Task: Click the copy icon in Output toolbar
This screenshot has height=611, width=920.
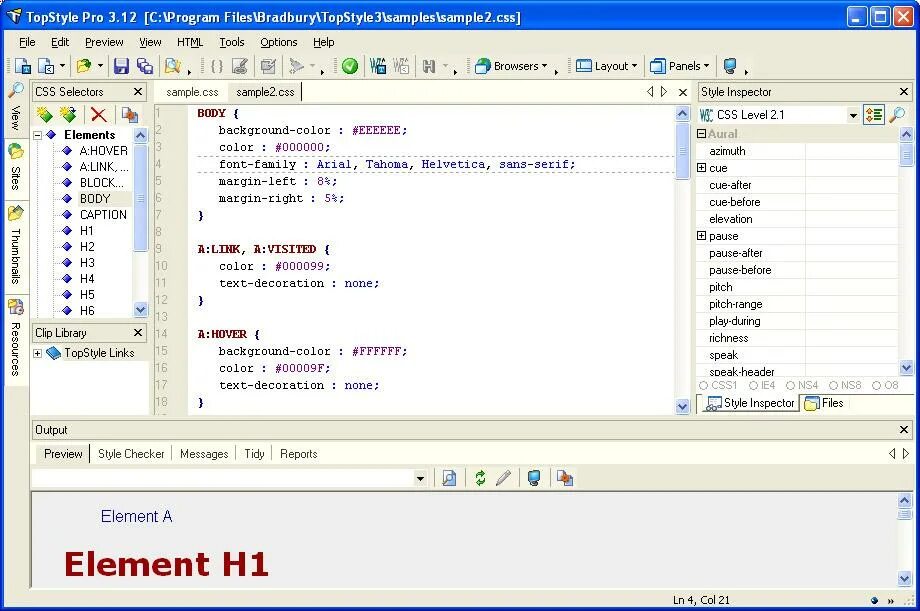Action: (565, 478)
